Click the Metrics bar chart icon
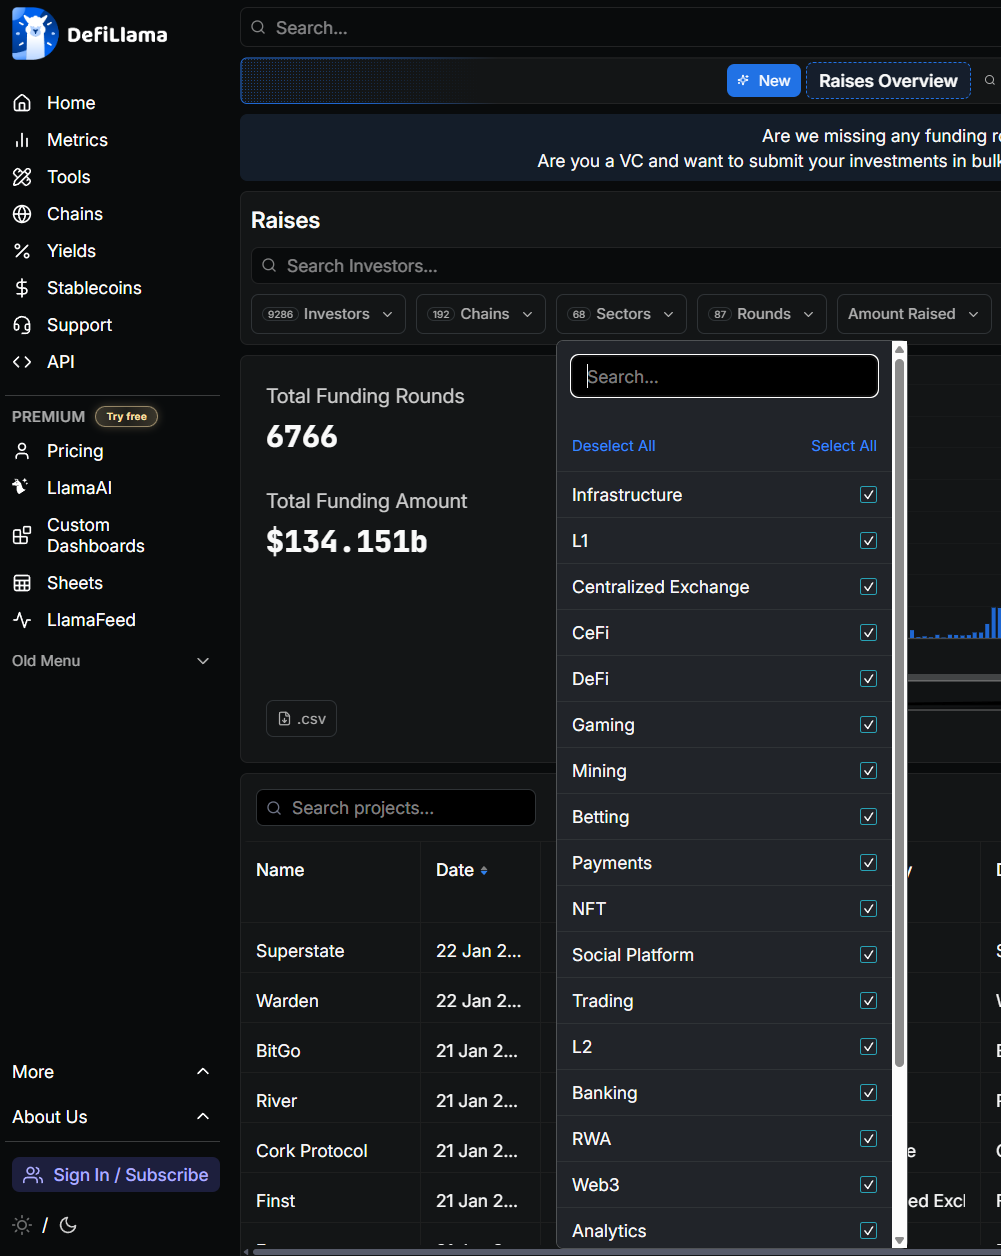This screenshot has width=1001, height=1256. (x=22, y=140)
